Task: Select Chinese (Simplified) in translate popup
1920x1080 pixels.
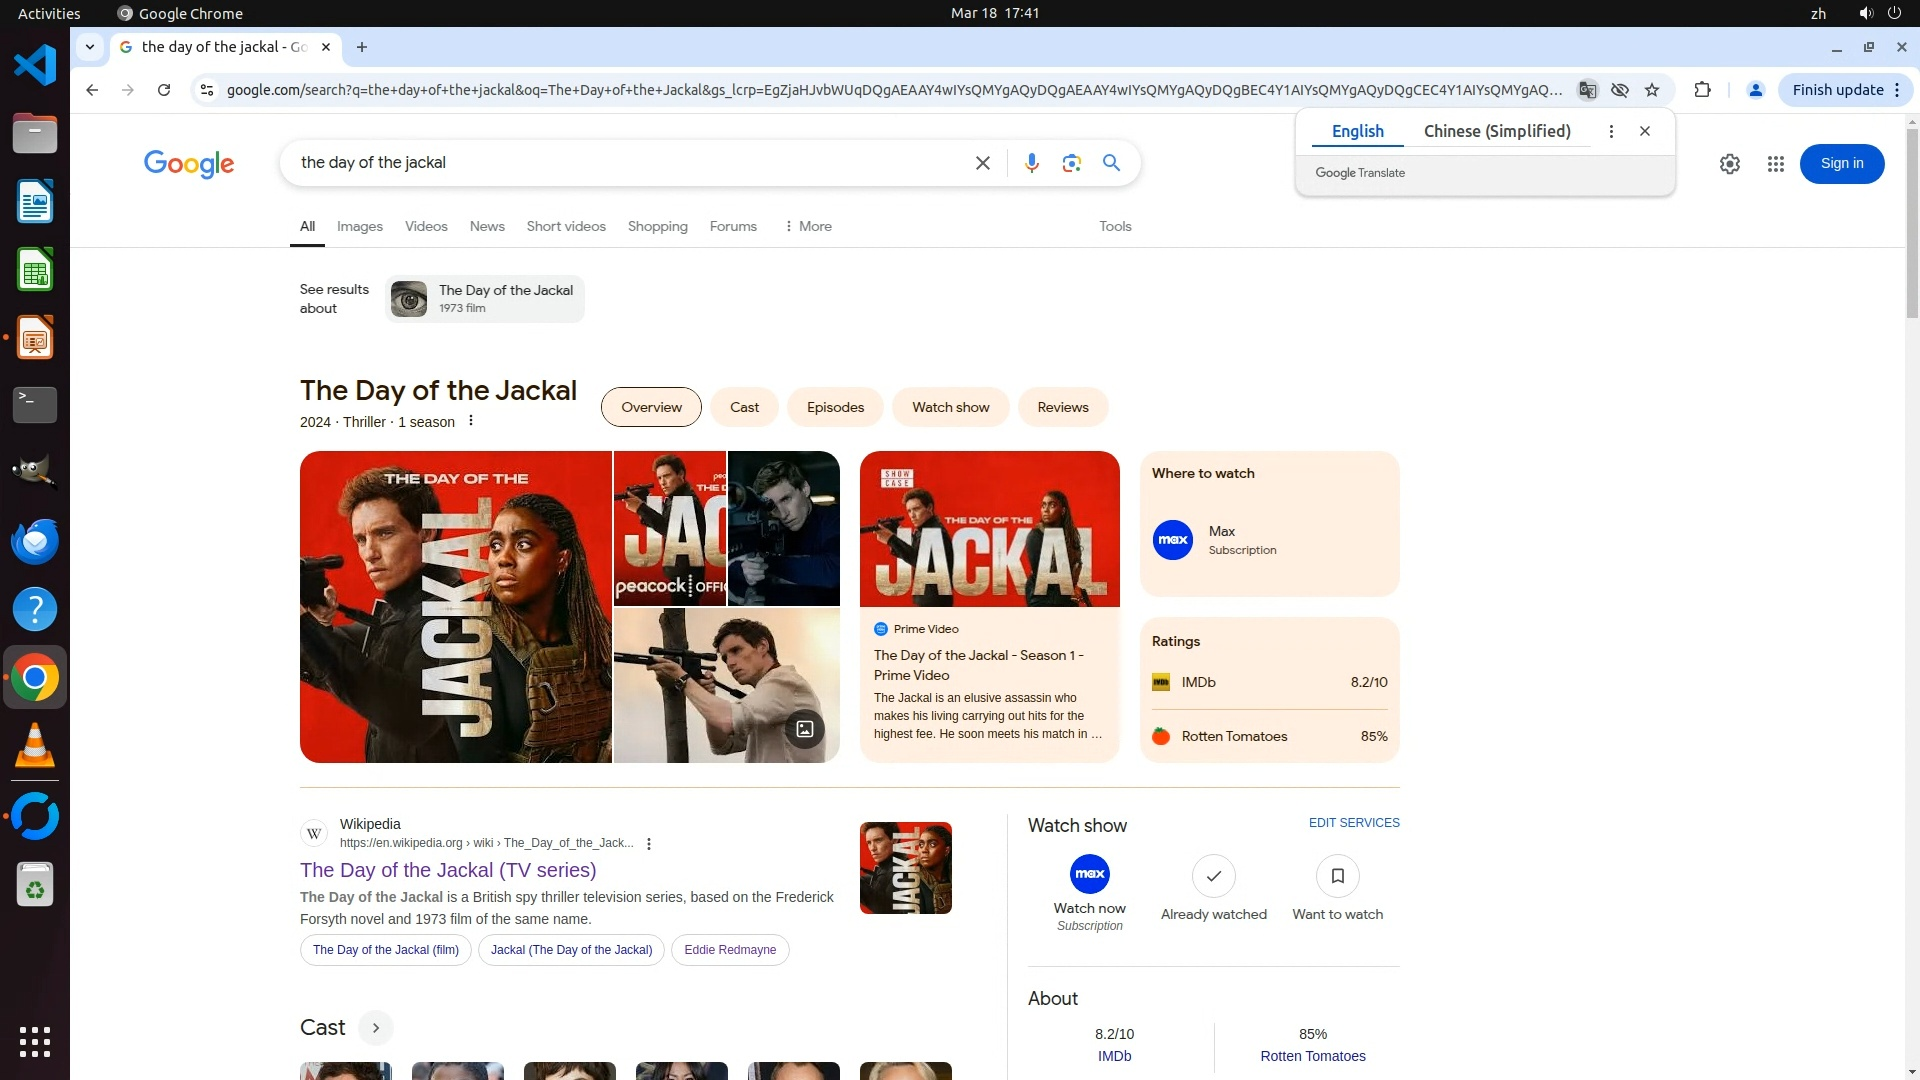Action: click(x=1496, y=131)
